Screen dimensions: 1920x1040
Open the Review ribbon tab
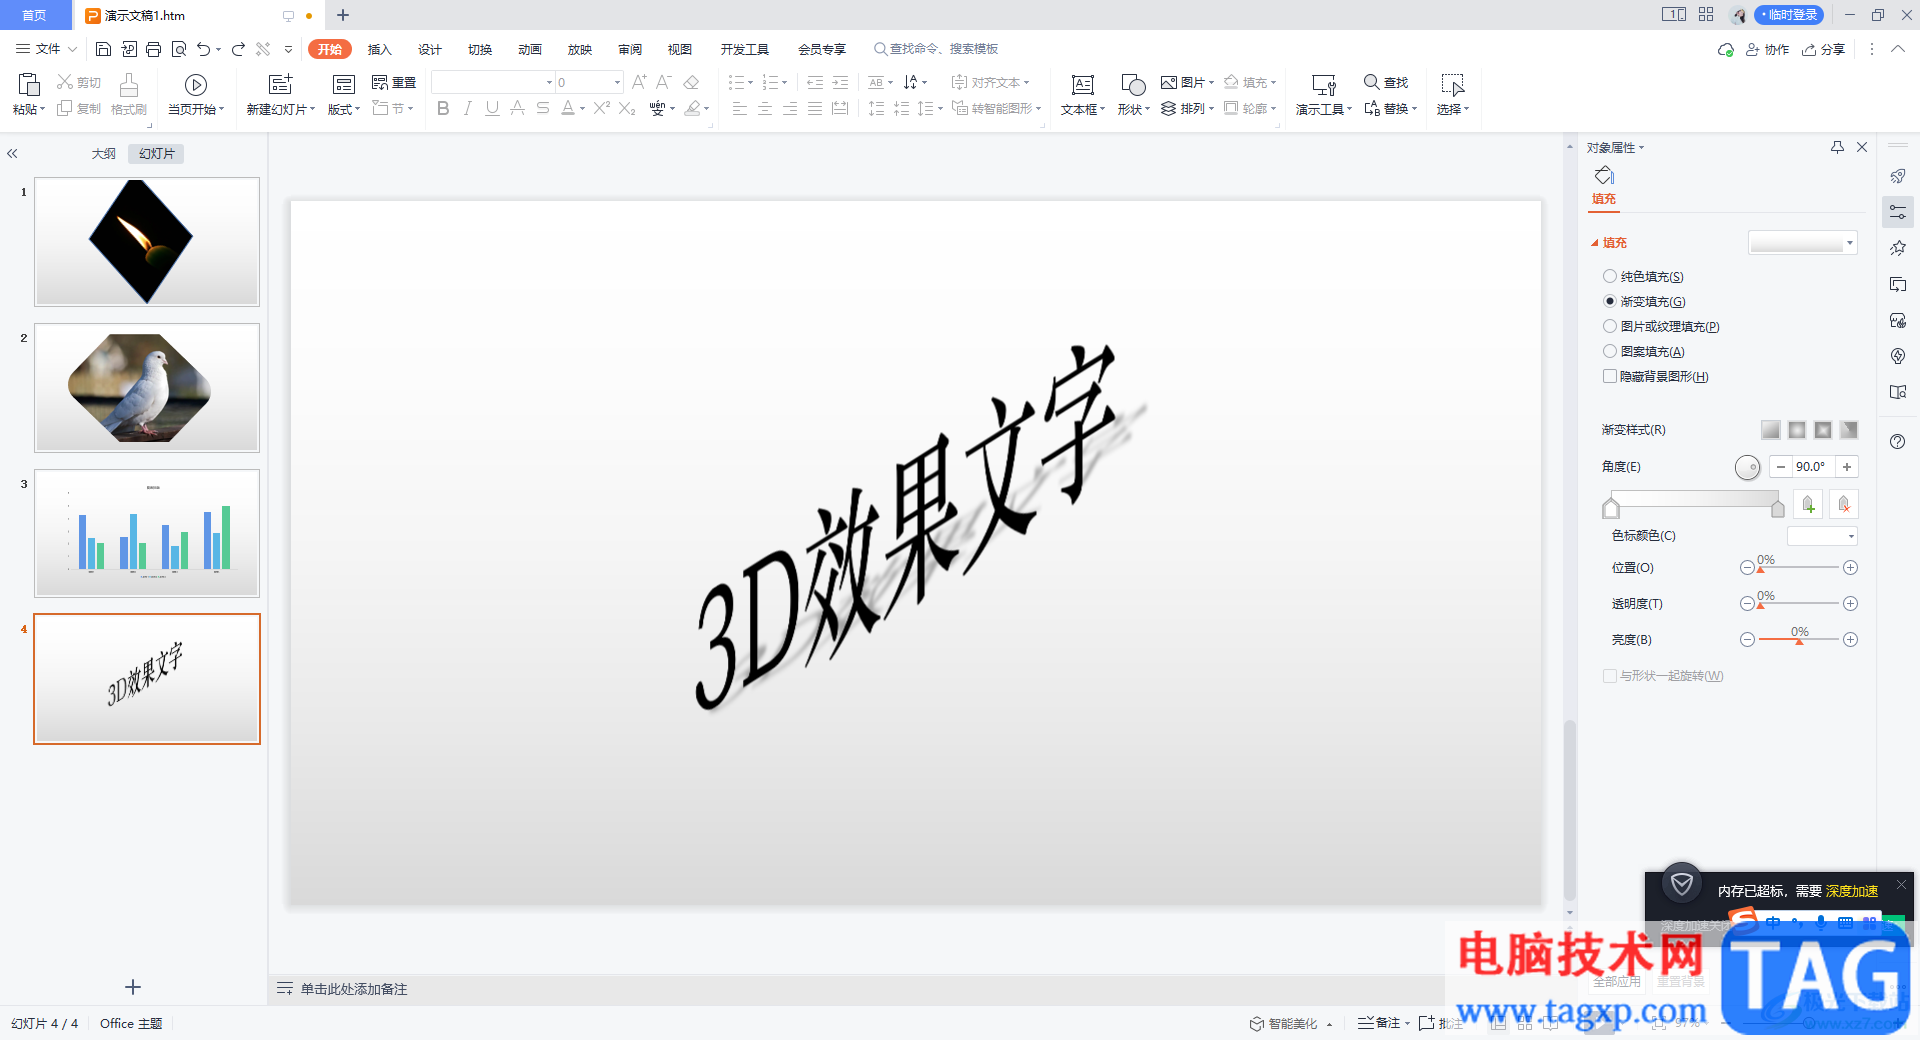(x=630, y=49)
